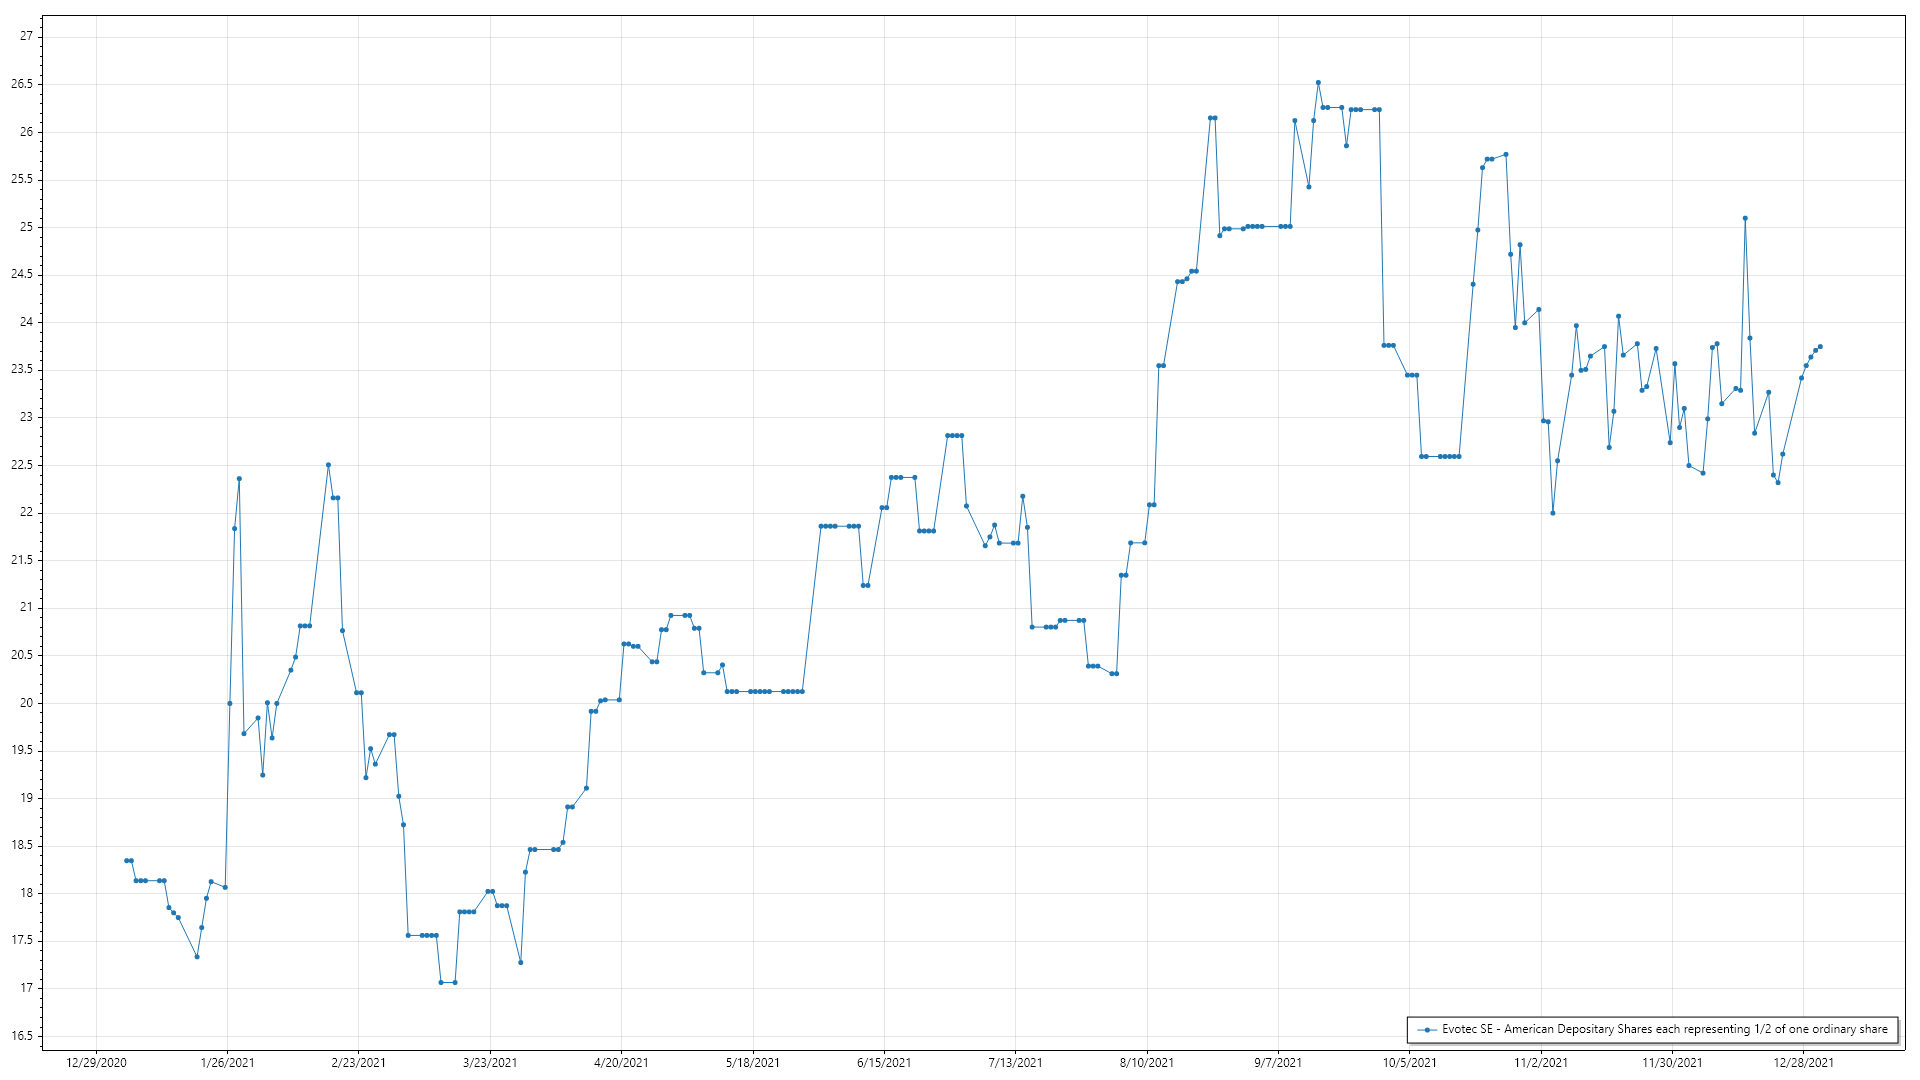Click the 12/28/2021 x-axis date label

(x=1803, y=1062)
